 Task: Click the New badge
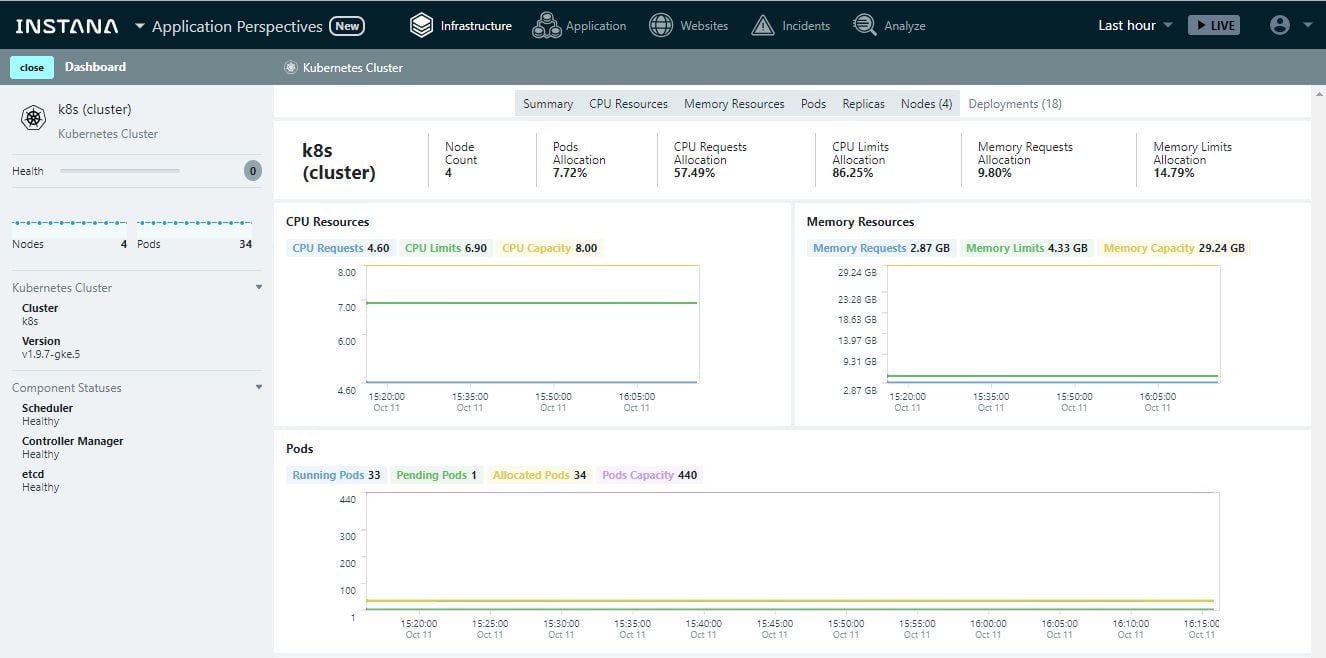pyautogui.click(x=347, y=26)
